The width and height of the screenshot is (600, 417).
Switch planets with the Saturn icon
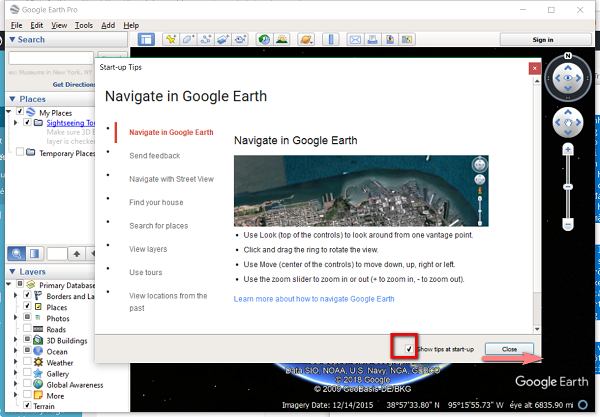306,39
